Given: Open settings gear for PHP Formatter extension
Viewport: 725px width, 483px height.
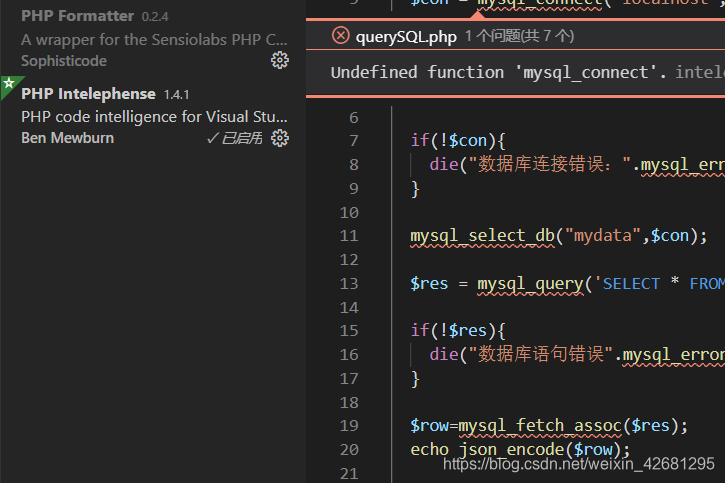Looking at the screenshot, I should [x=280, y=60].
